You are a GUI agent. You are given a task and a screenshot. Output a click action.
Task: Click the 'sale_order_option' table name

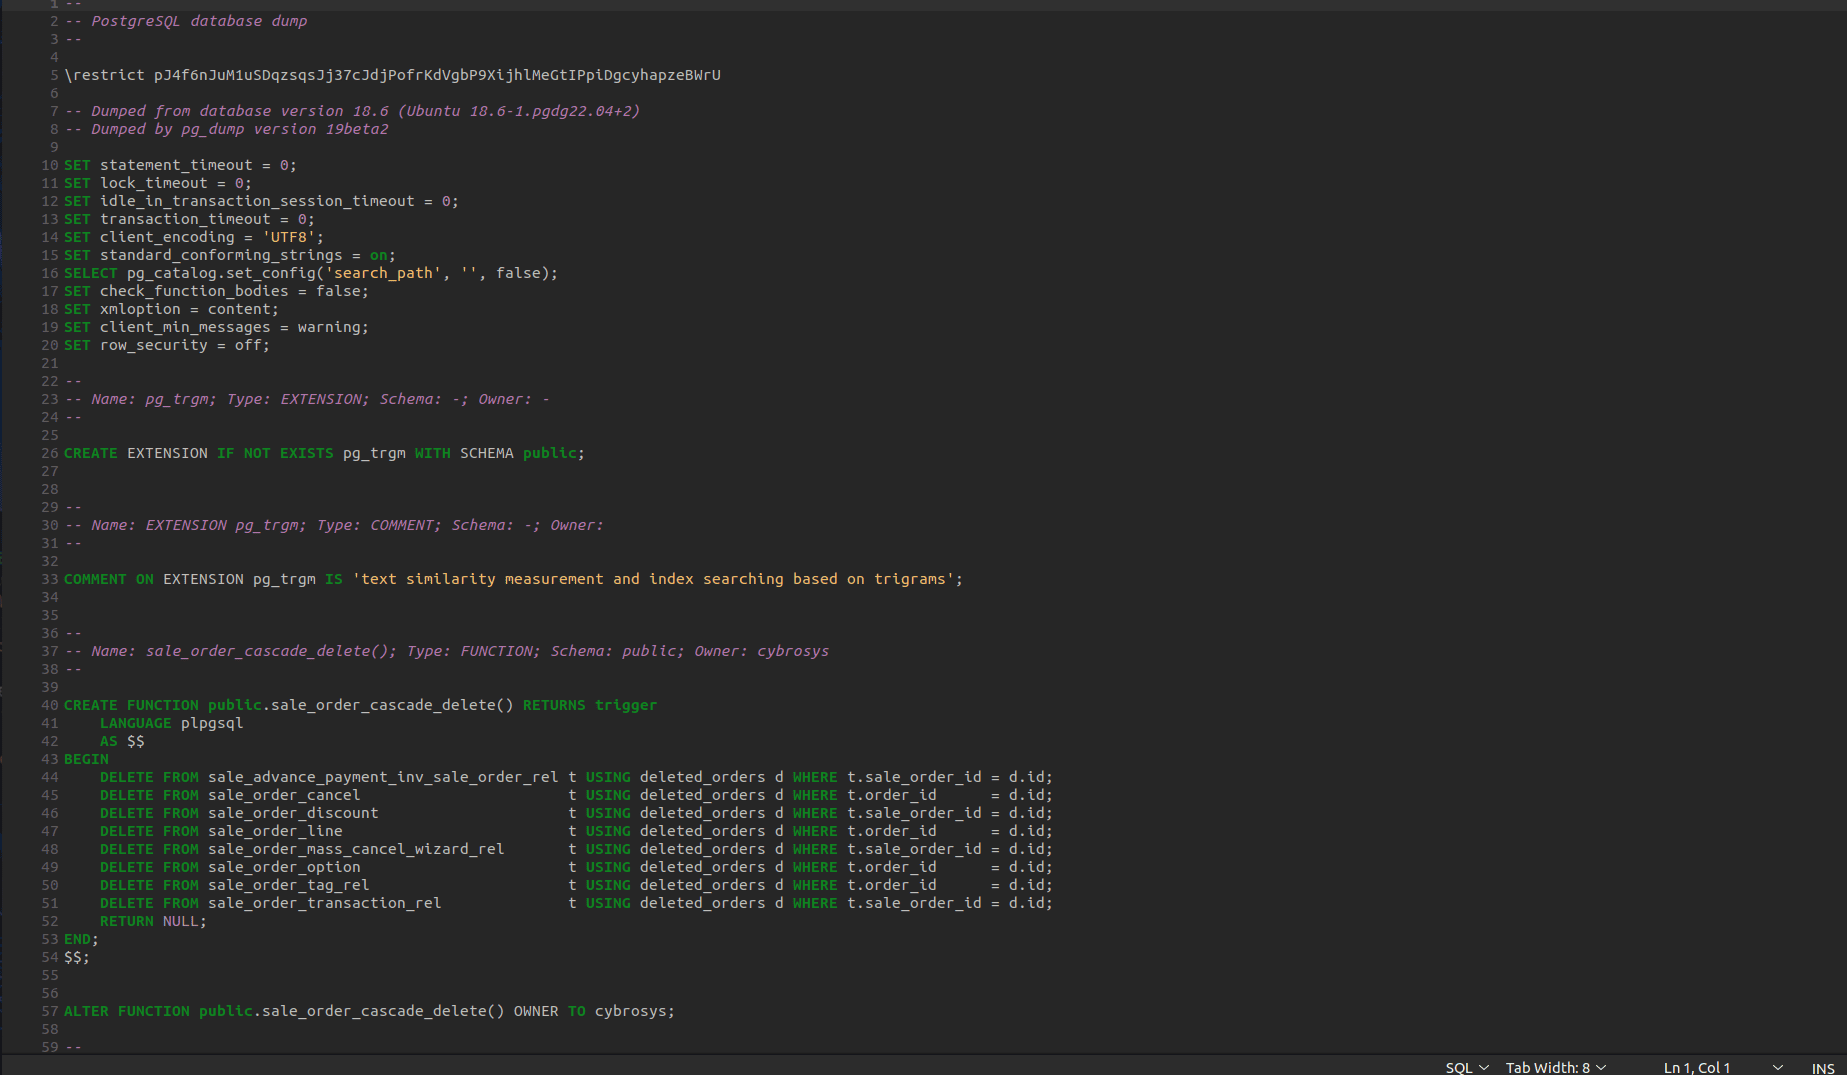click(x=284, y=867)
